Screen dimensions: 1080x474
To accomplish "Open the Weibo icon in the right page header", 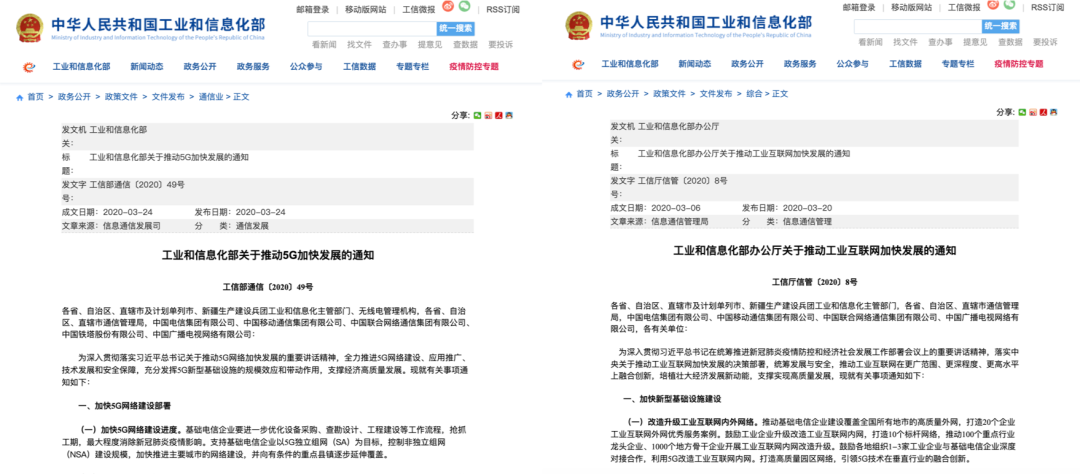I will (x=994, y=5).
